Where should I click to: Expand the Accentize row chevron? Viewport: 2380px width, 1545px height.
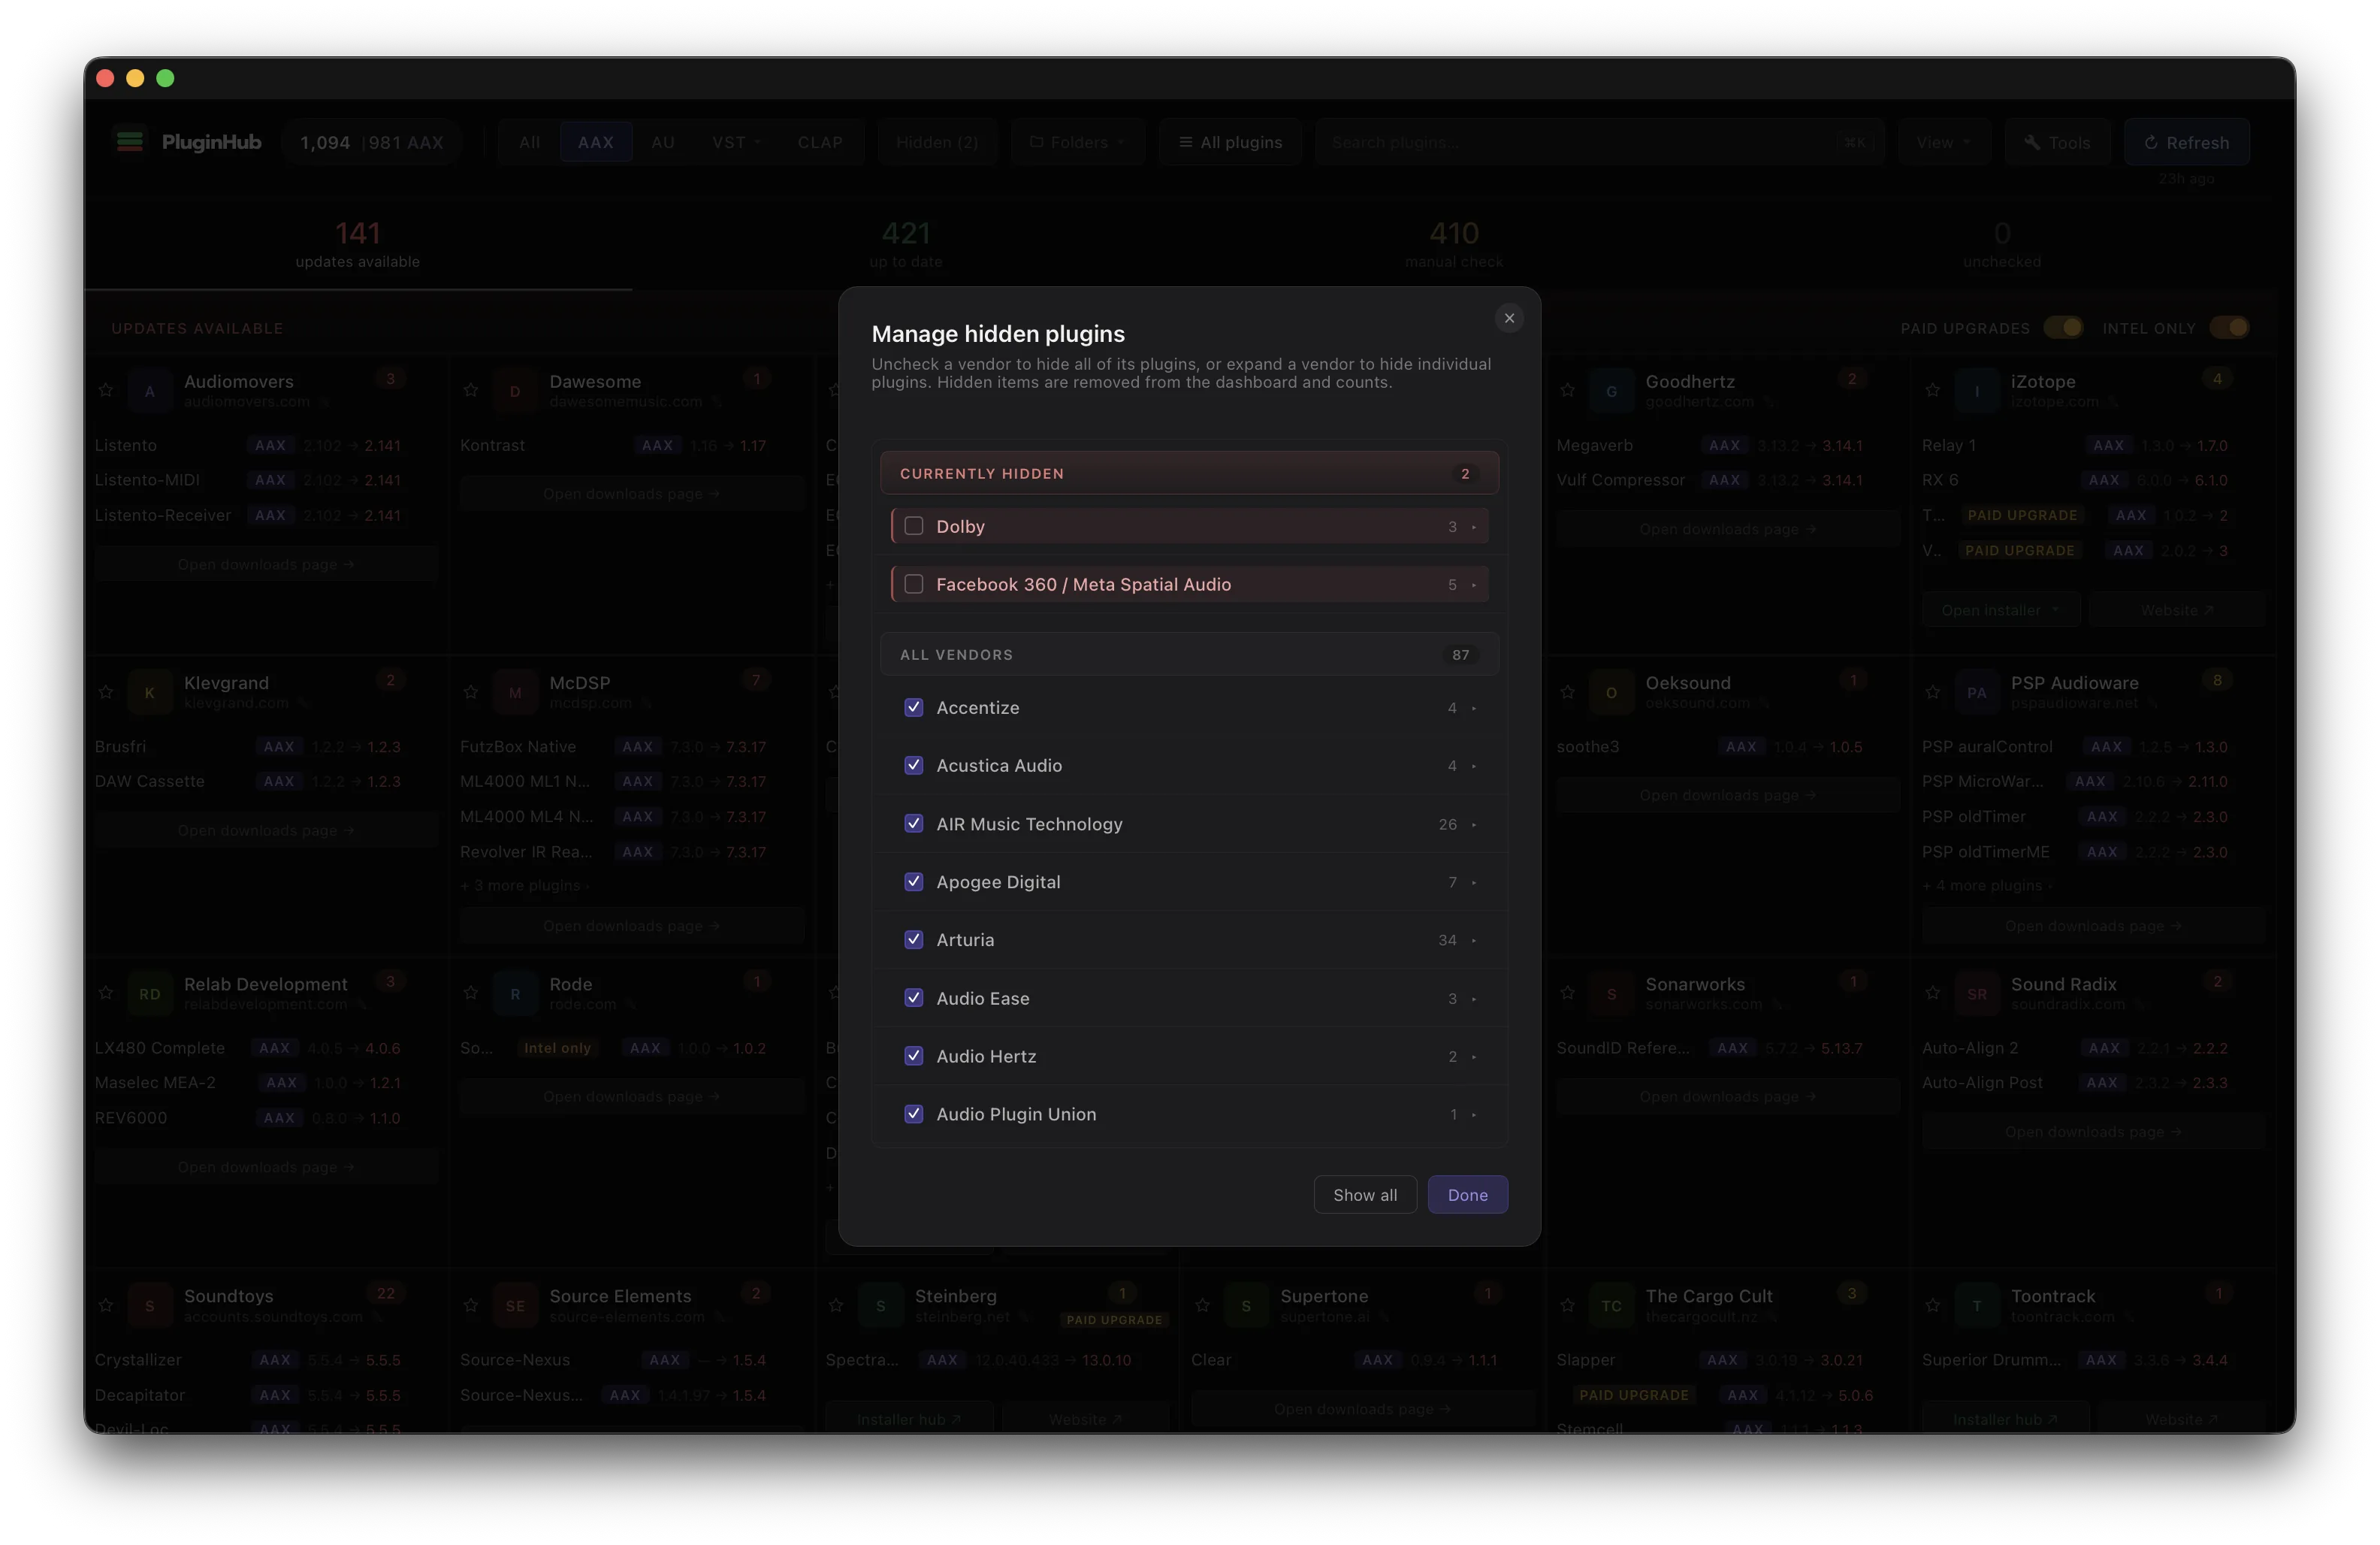1474,708
